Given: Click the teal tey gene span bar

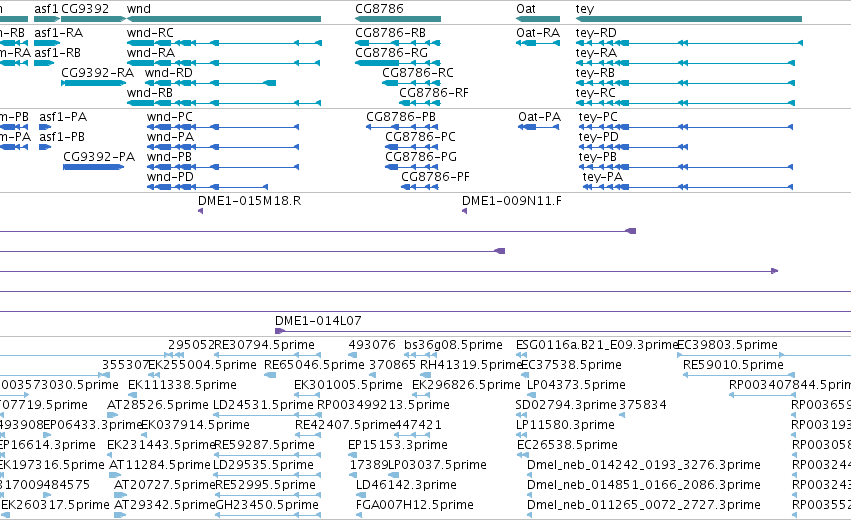Looking at the screenshot, I should tap(688, 19).
